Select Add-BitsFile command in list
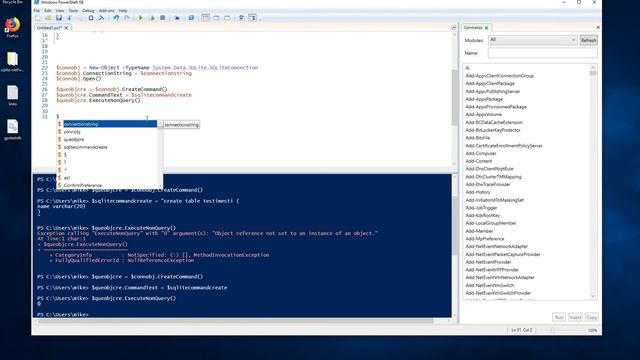This screenshot has width=640, height=360. point(478,138)
